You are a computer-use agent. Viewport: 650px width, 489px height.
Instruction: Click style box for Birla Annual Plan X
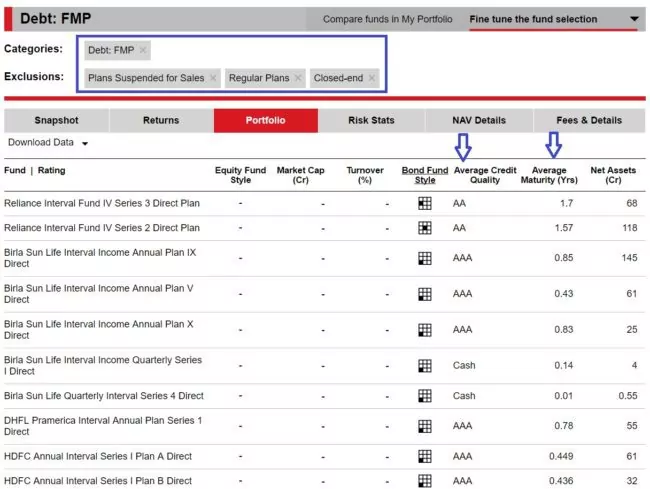425,330
